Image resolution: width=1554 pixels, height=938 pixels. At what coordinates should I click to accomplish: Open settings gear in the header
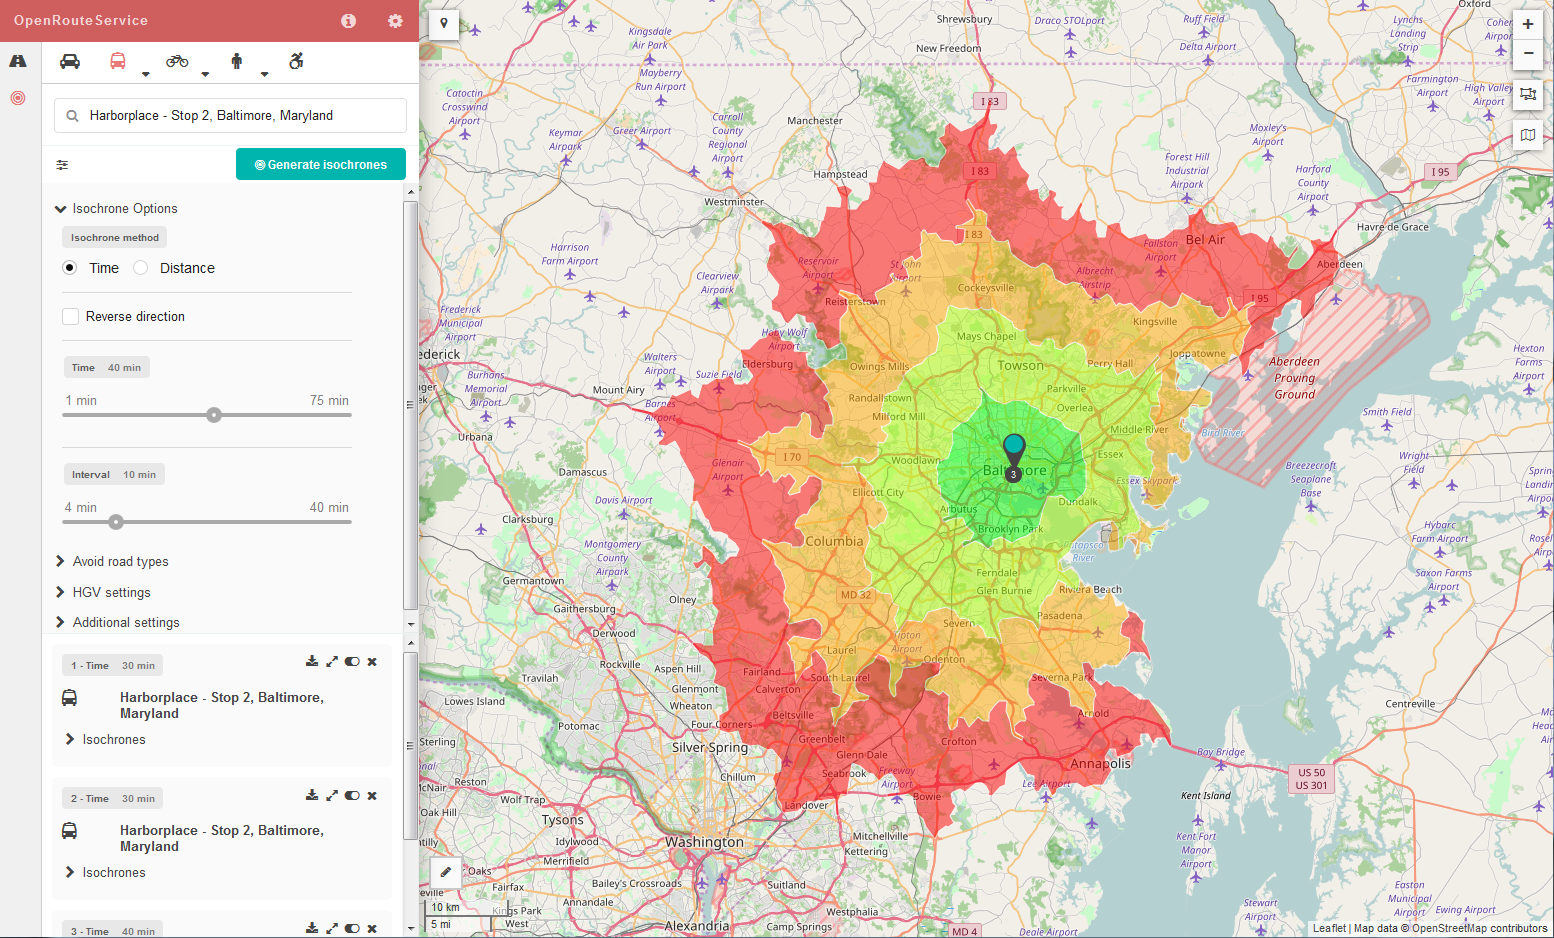pos(395,21)
